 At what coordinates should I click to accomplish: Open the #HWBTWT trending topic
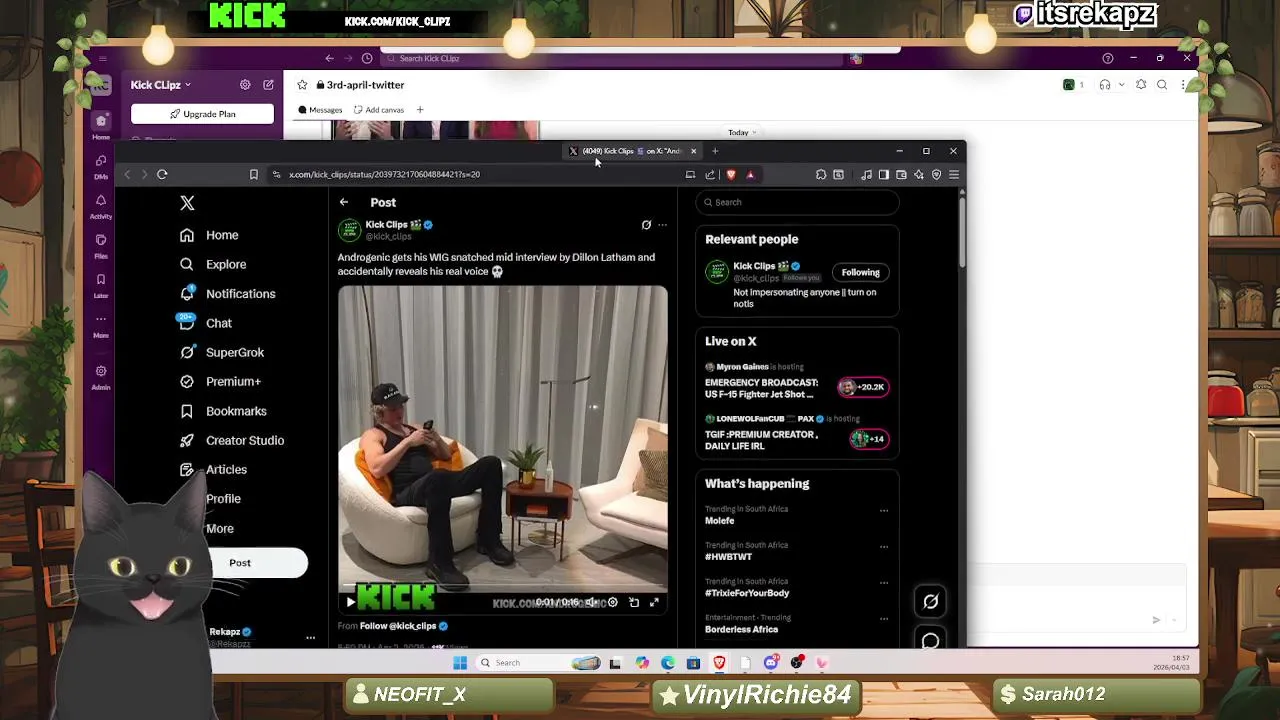[728, 557]
